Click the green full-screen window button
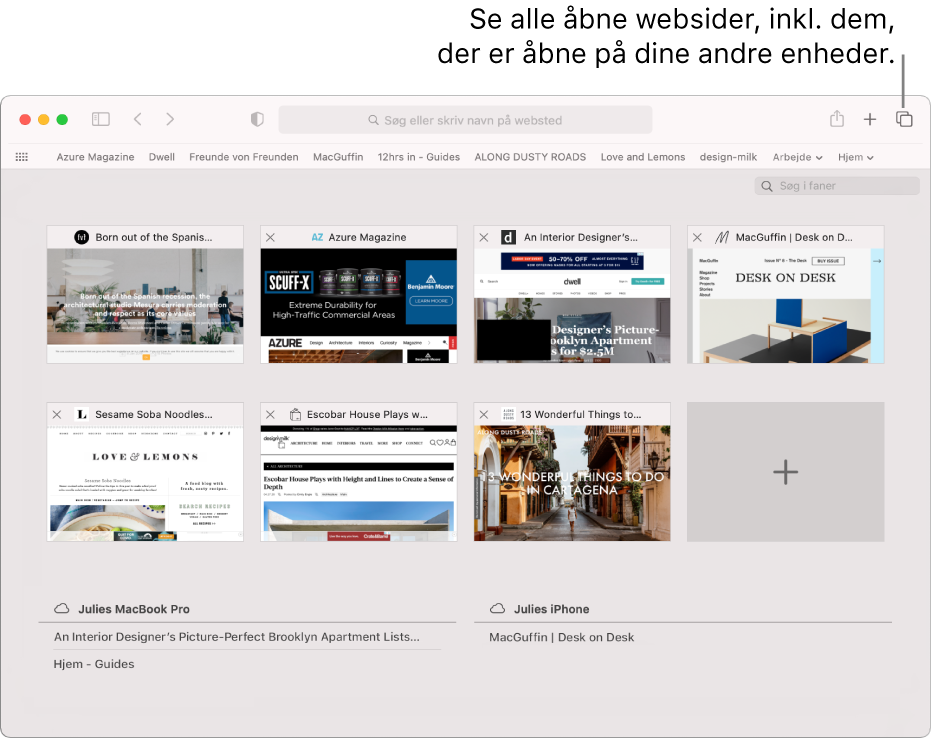Image resolution: width=931 pixels, height=739 pixels. pos(62,119)
